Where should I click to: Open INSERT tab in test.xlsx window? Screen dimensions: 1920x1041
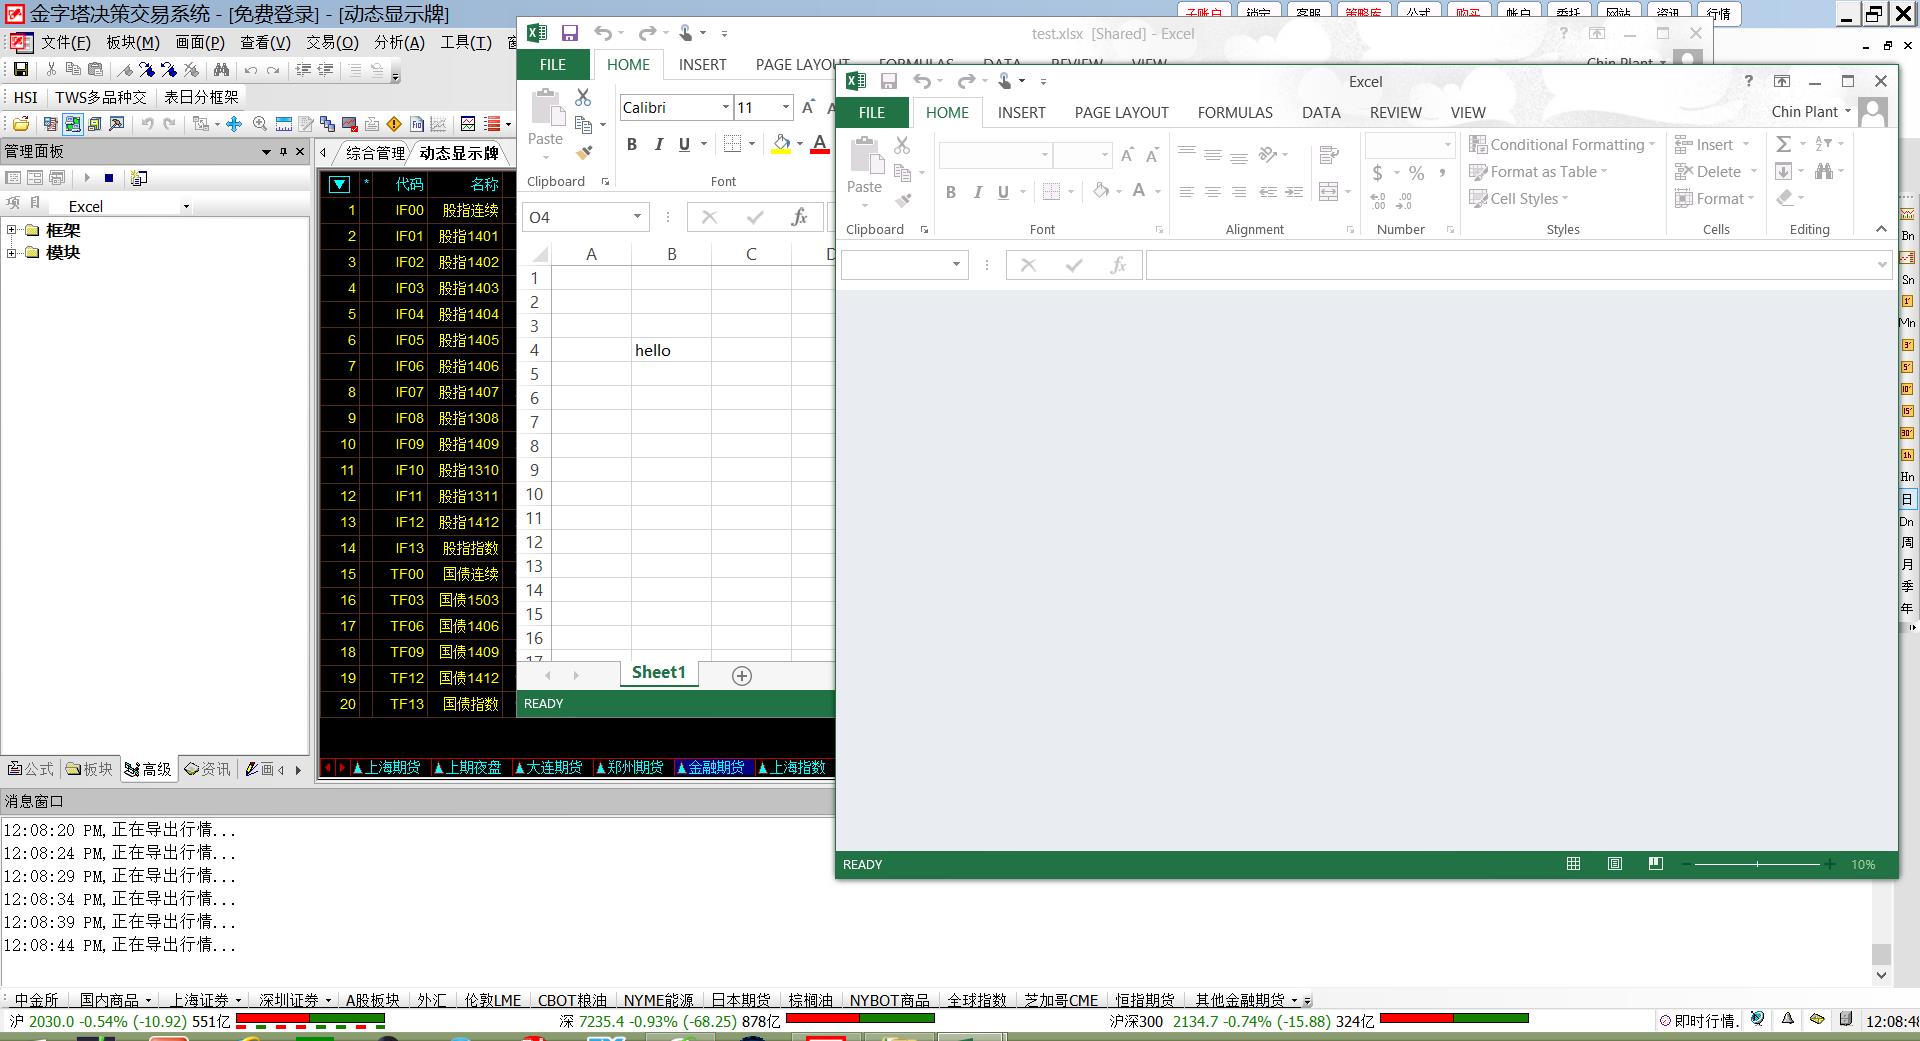pos(703,64)
